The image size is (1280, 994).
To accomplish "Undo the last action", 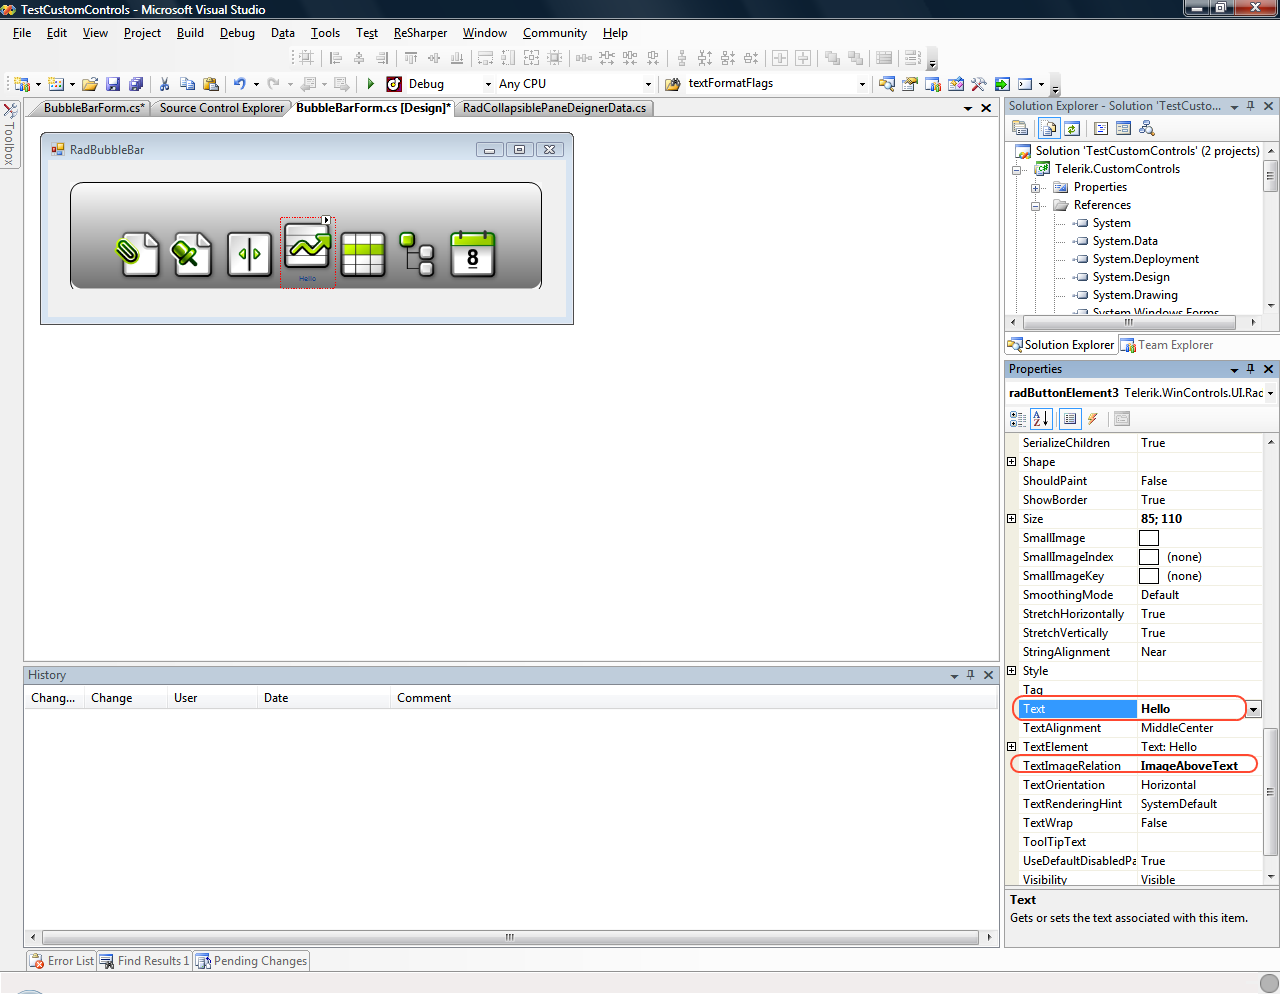I will click(x=239, y=84).
